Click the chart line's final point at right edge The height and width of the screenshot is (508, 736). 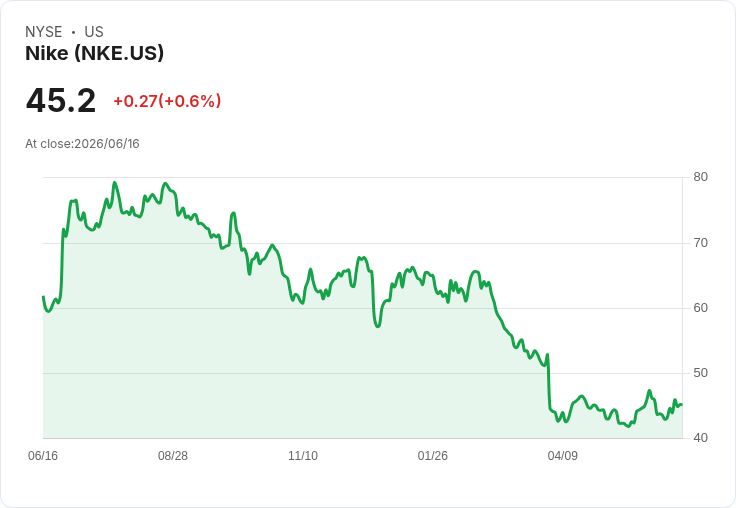682,405
